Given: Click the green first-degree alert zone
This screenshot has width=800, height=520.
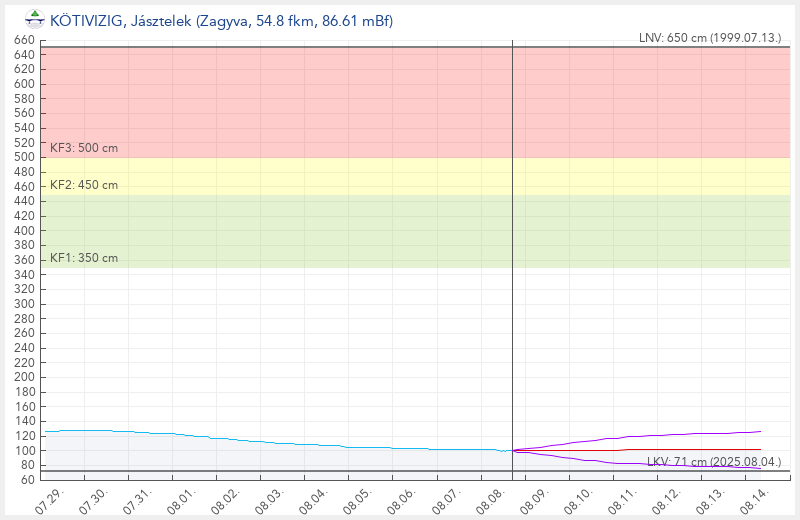Looking at the screenshot, I should 415,231.
